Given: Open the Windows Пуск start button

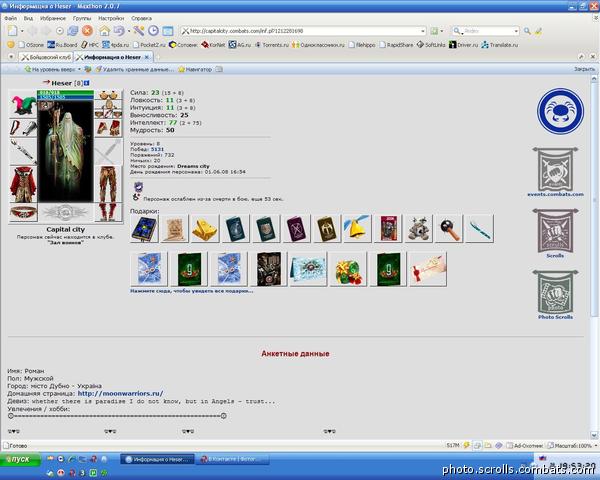Looking at the screenshot, I should click(x=20, y=459).
